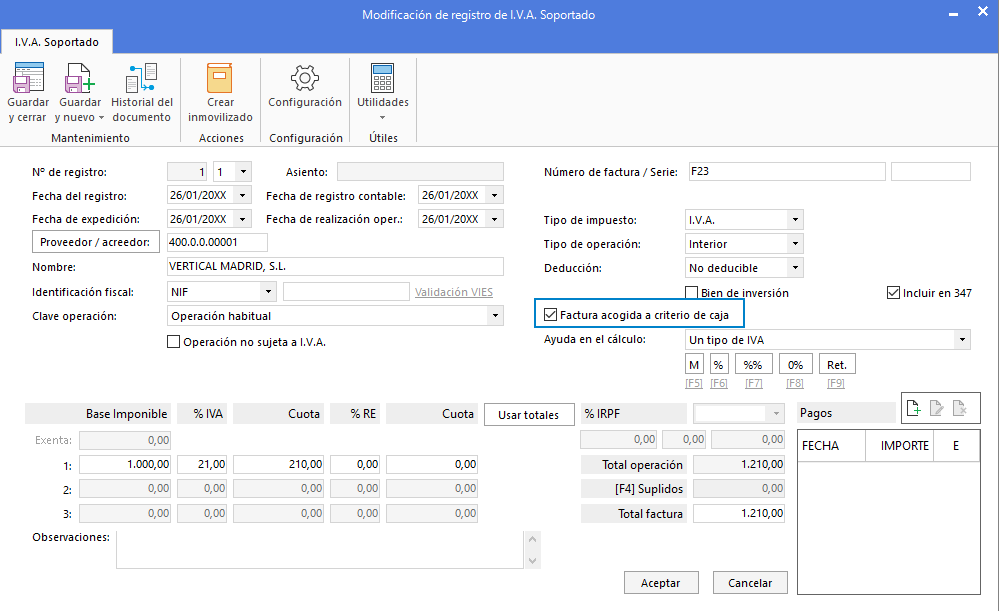Click Cancelar button

[x=750, y=583]
